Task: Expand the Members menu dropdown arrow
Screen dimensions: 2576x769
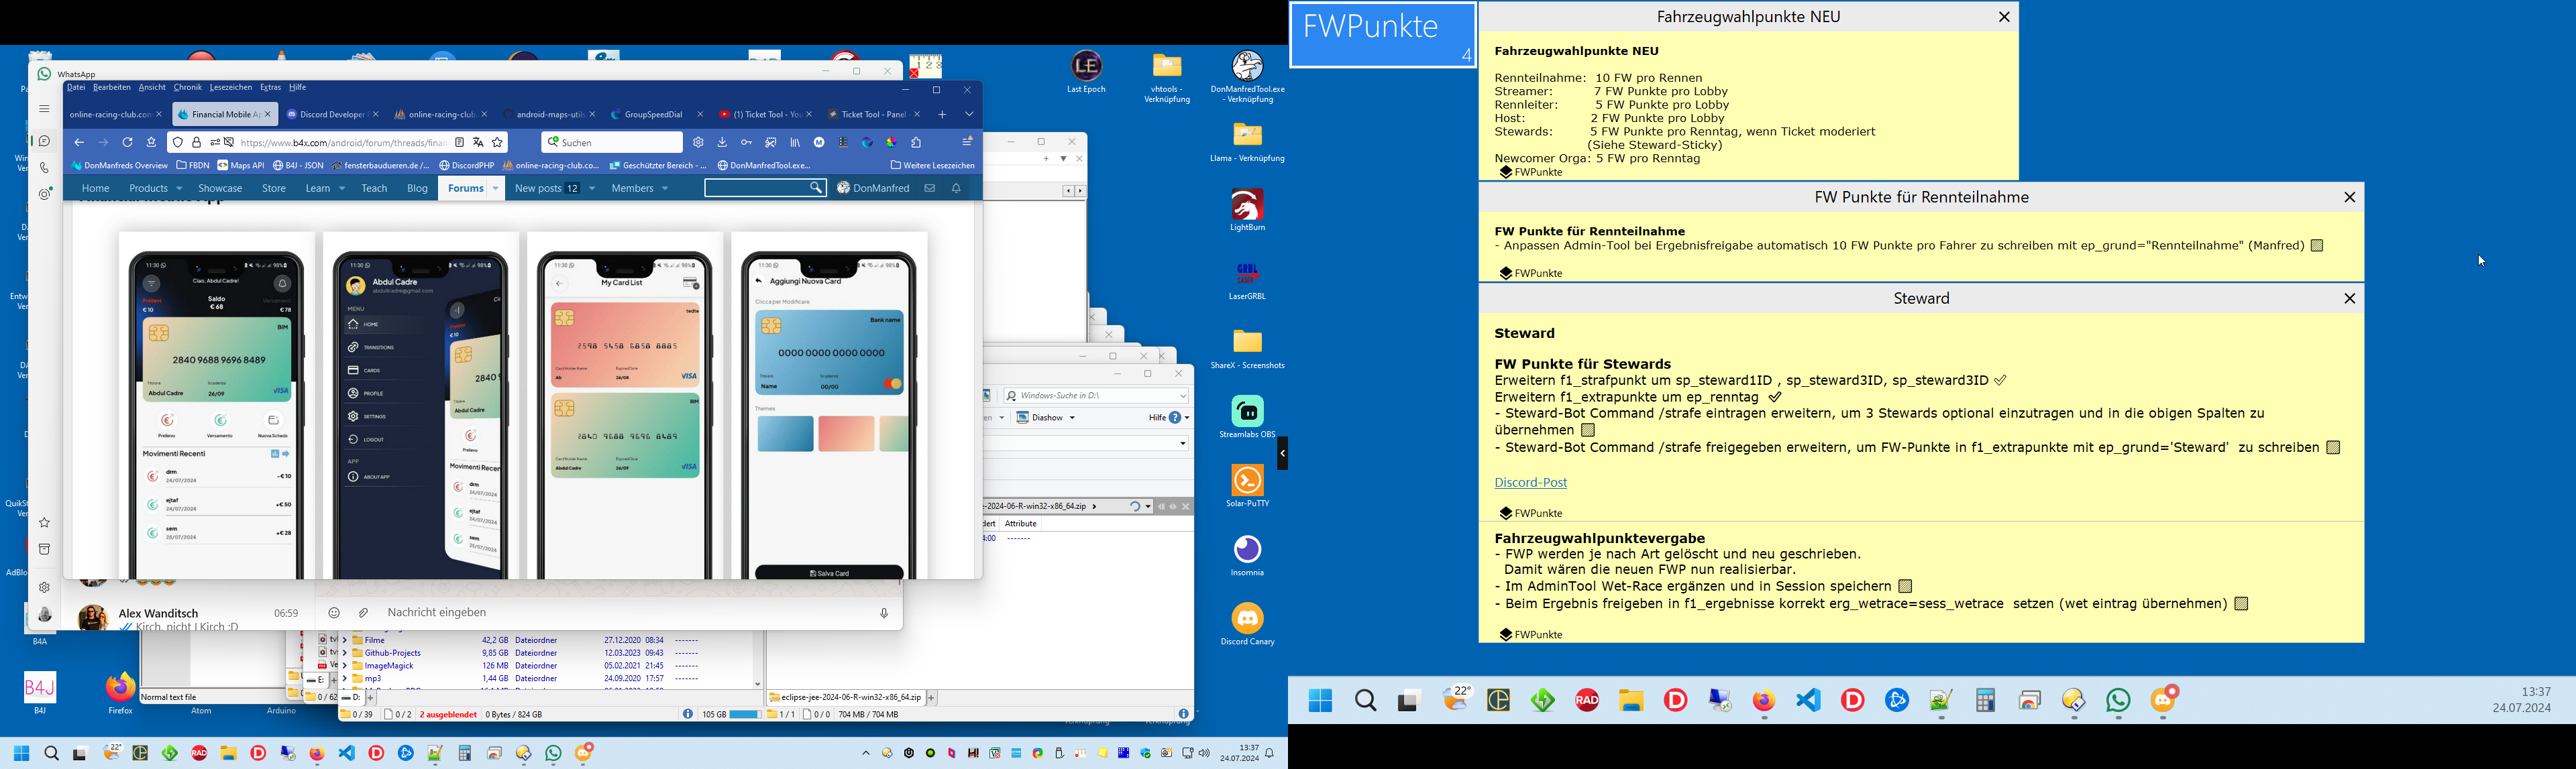Action: (665, 189)
